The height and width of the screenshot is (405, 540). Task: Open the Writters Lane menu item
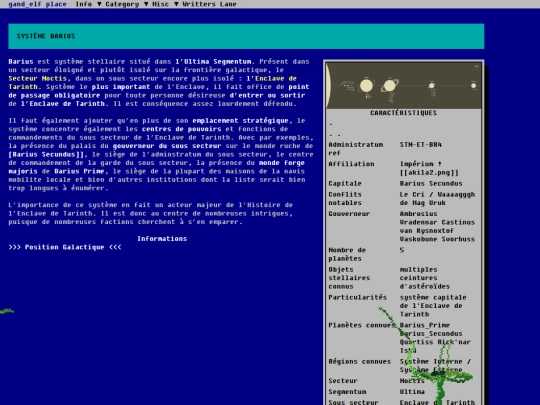(209, 4)
